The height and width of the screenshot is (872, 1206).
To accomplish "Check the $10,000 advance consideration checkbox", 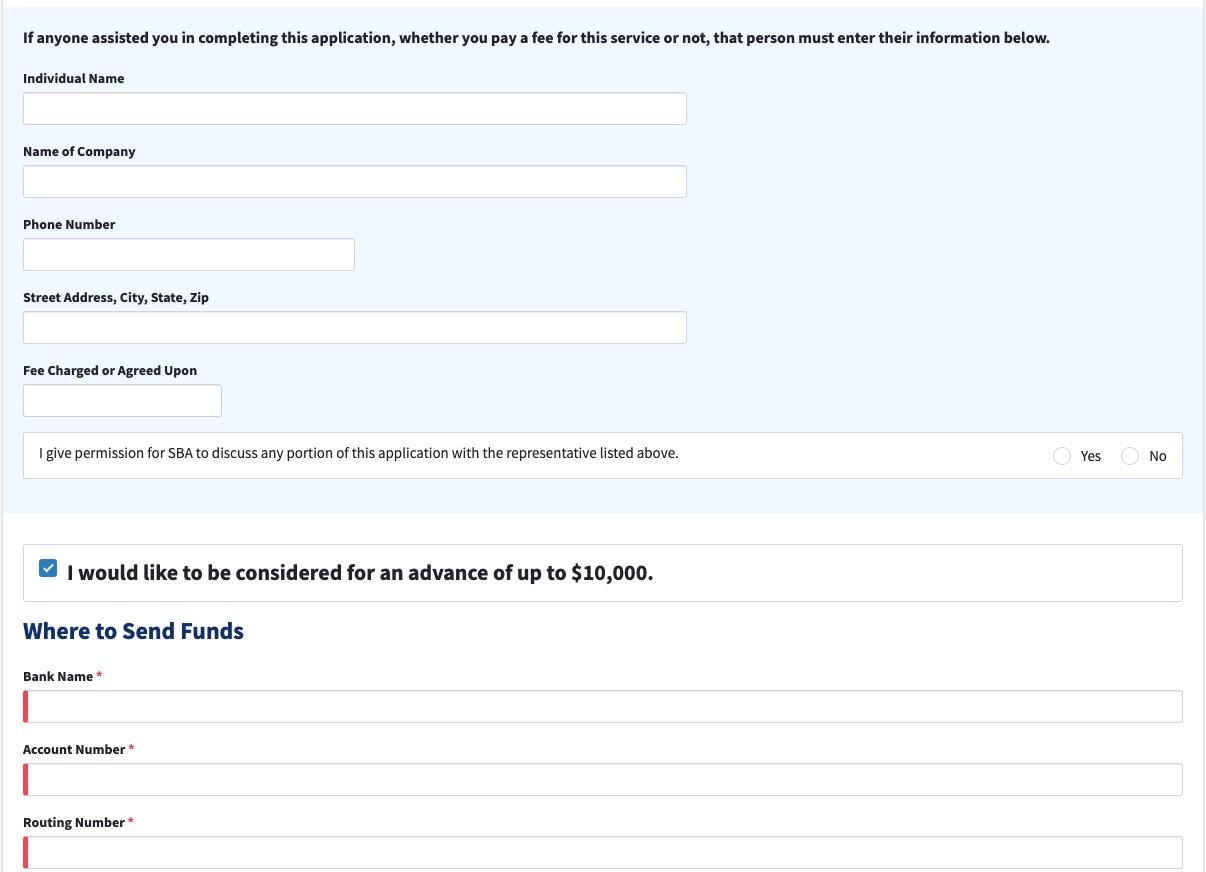I will [x=48, y=568].
